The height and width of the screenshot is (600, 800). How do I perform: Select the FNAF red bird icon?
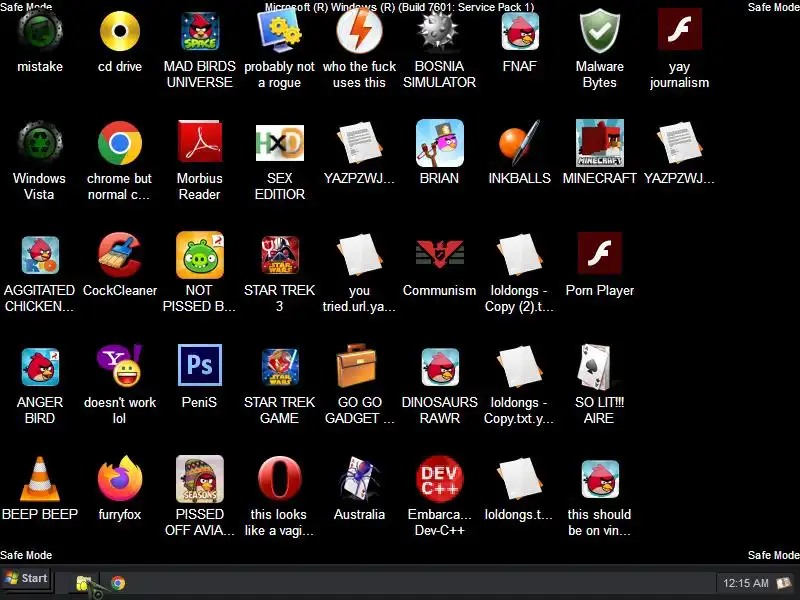point(519,31)
